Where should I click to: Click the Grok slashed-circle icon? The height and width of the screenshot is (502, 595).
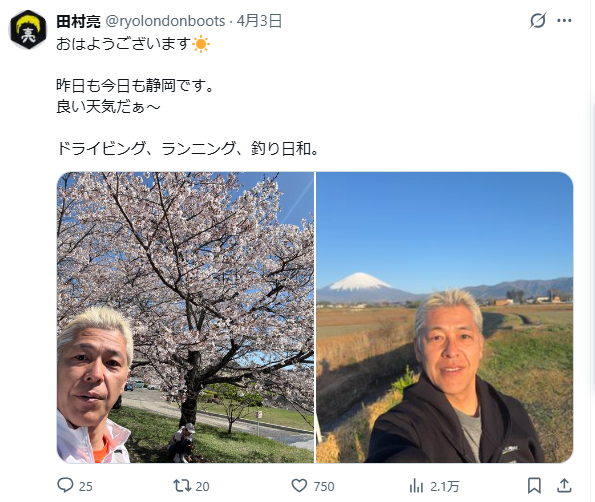pos(538,20)
